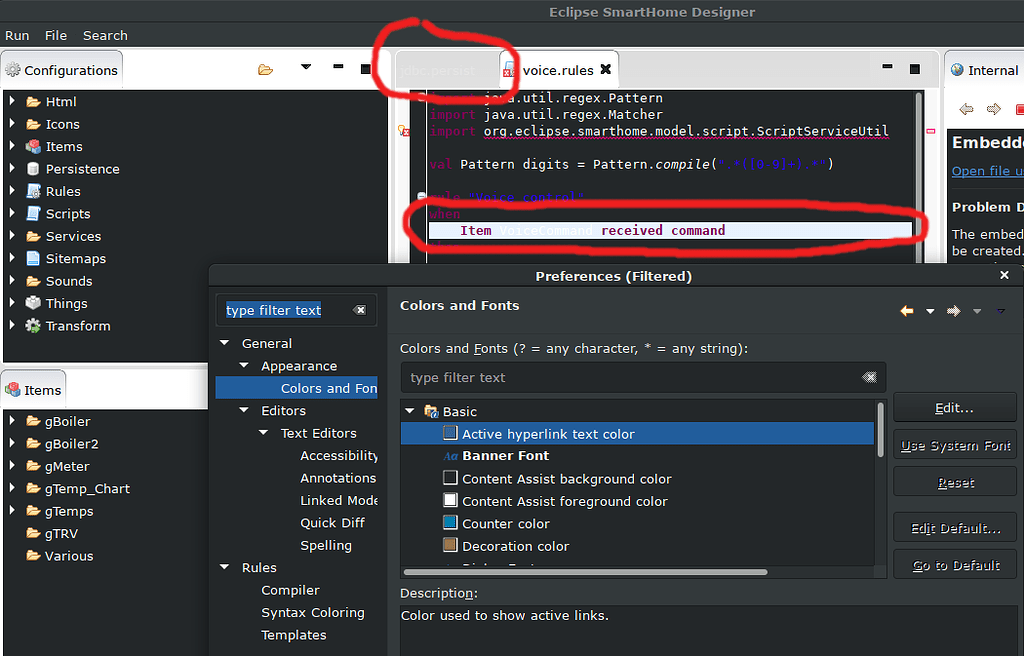The height and width of the screenshot is (656, 1024).
Task: Click the blue back arrow in Colors and Fonts header
Action: 907,311
